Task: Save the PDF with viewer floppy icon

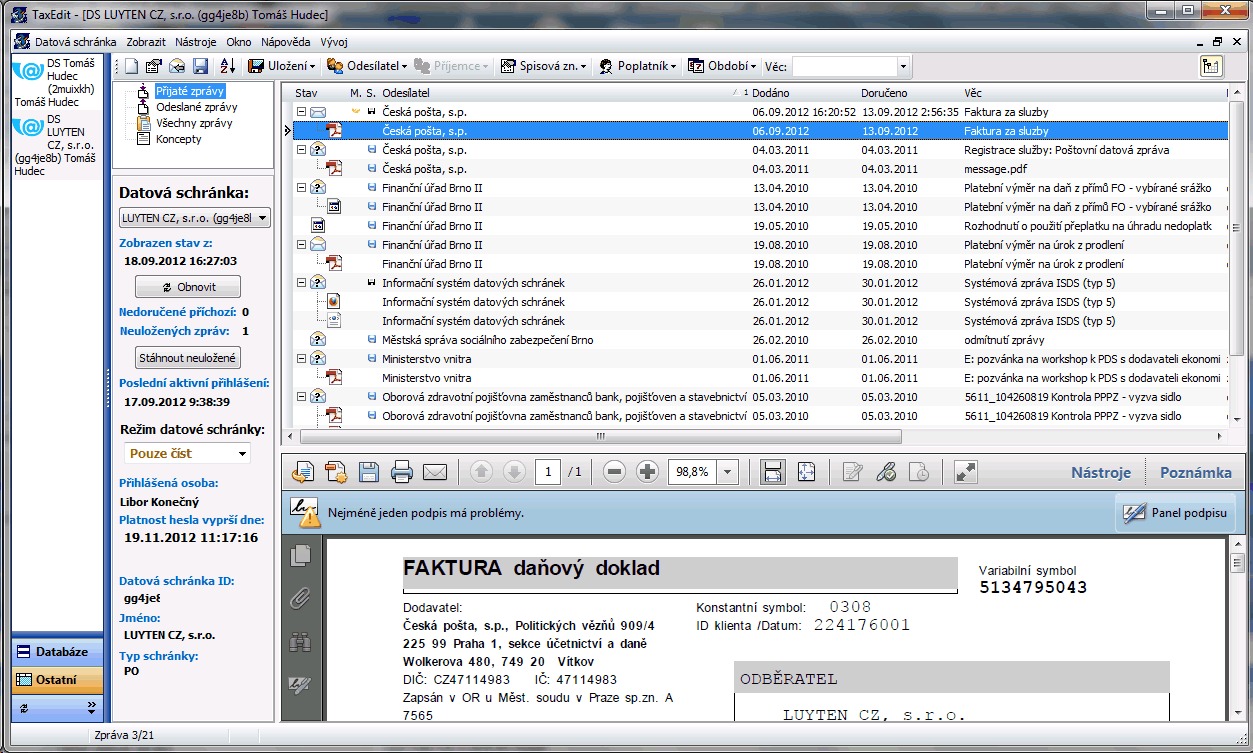Action: [x=369, y=472]
